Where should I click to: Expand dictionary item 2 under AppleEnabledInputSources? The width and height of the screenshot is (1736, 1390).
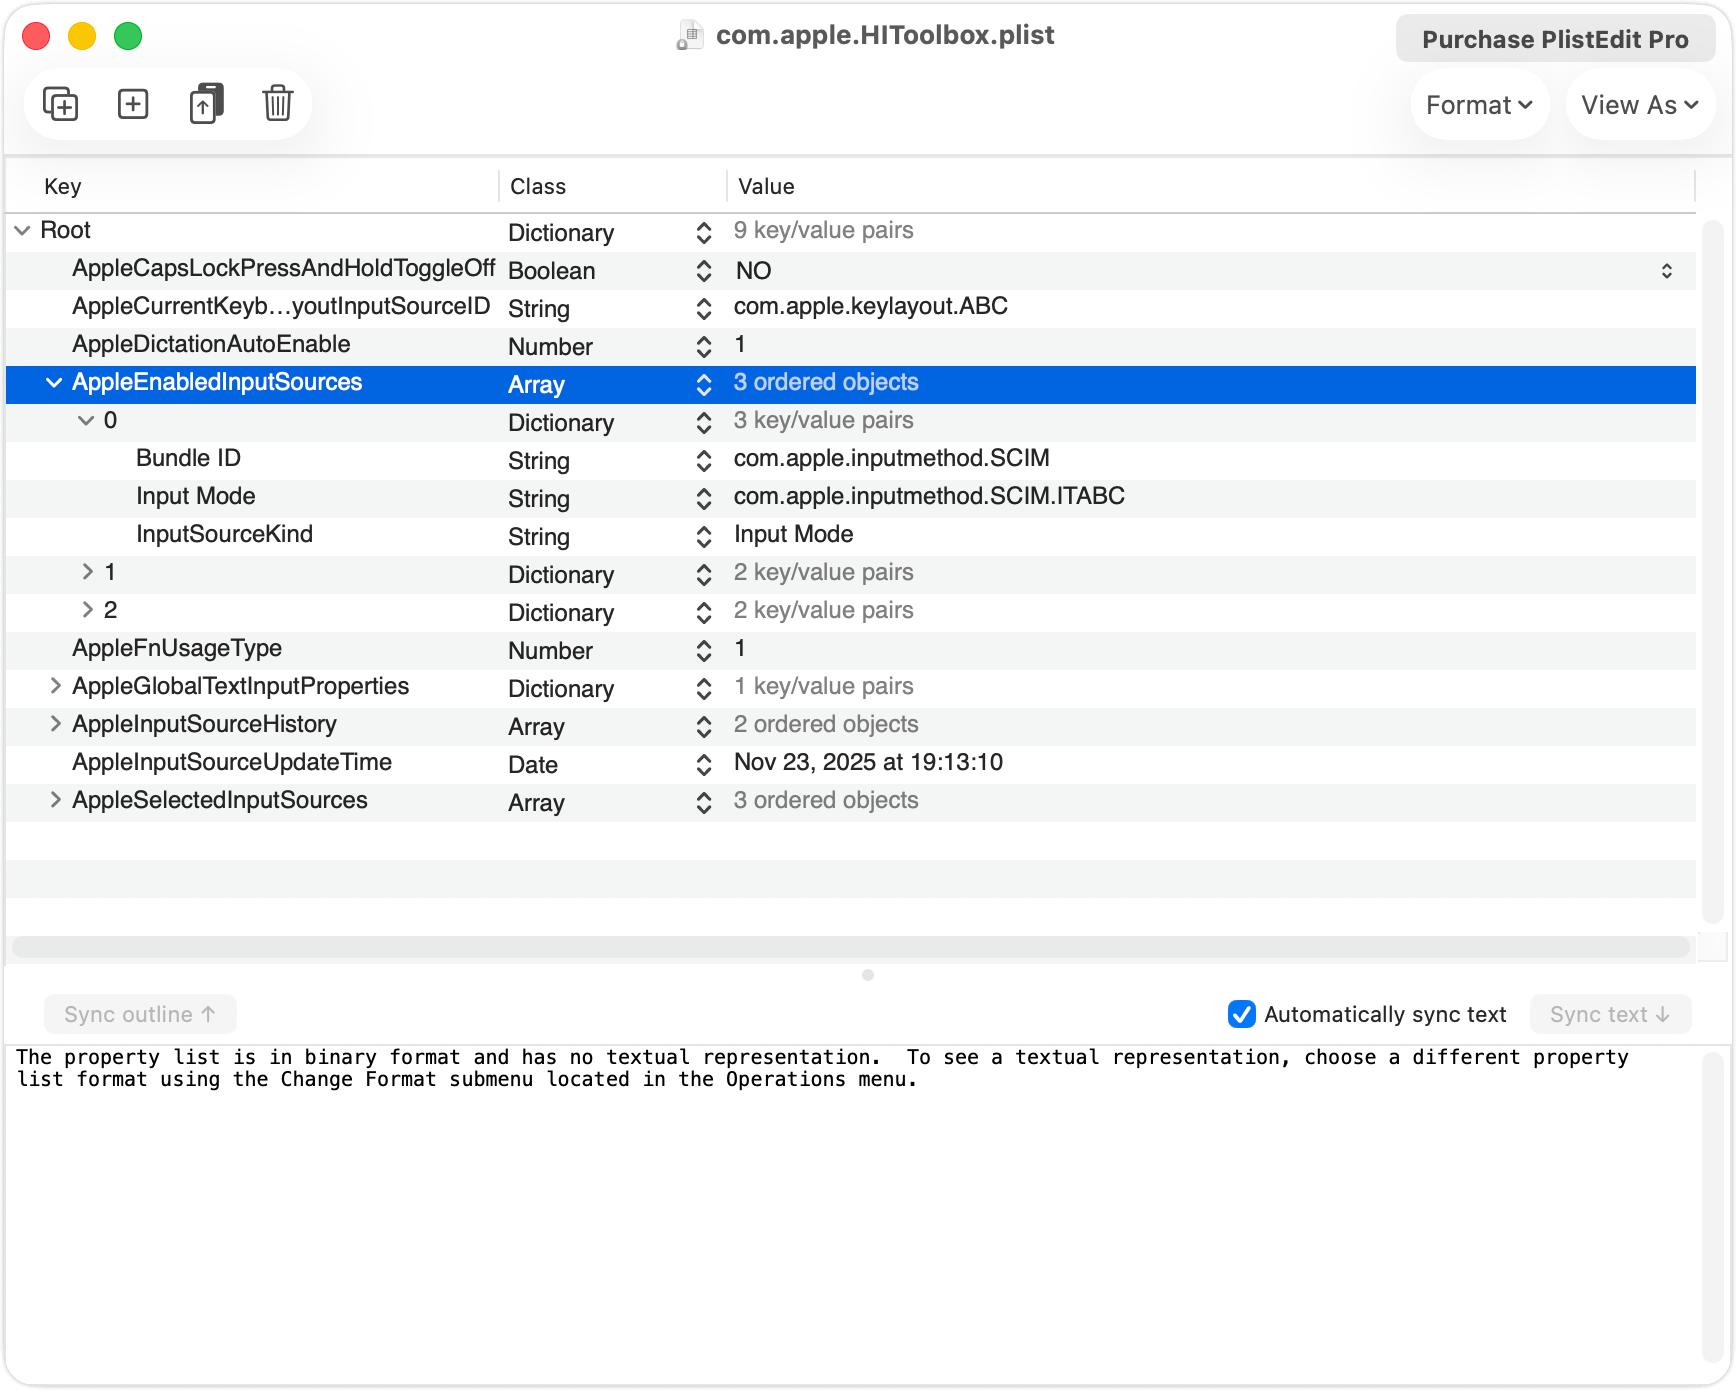point(86,610)
